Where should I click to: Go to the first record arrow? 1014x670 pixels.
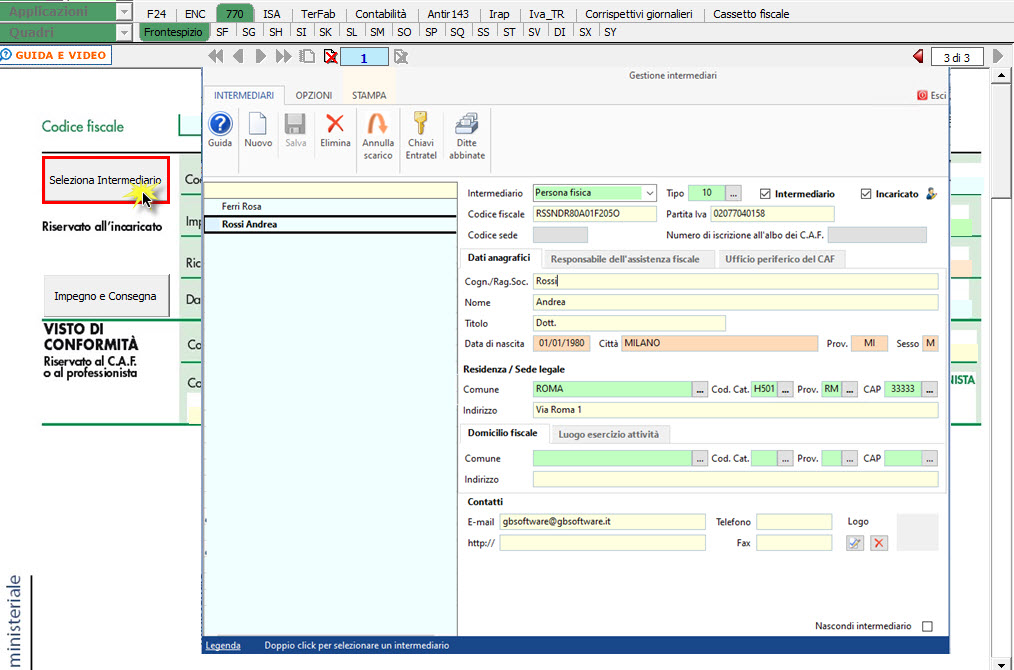point(215,56)
